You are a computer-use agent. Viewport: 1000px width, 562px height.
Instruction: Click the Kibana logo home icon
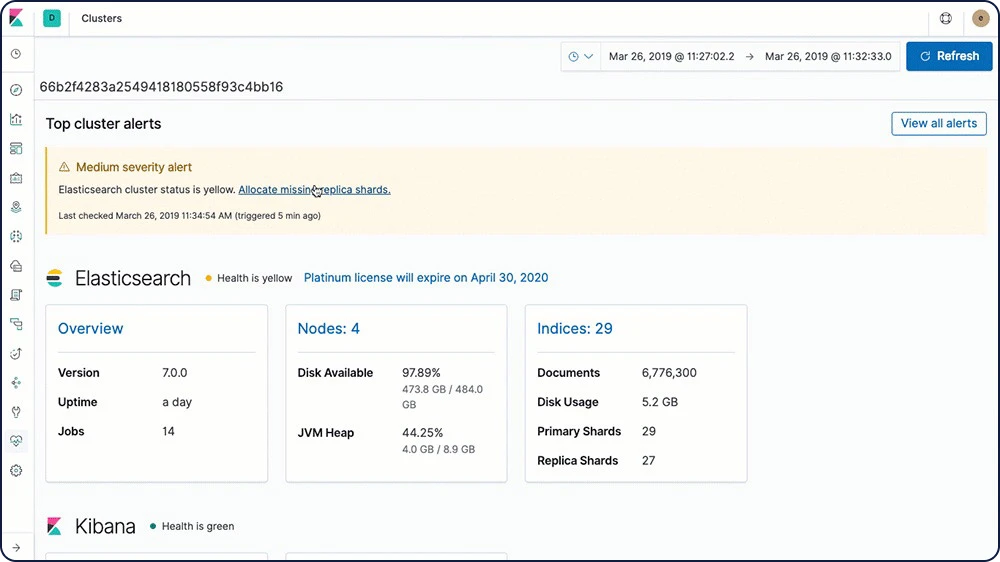tap(16, 18)
